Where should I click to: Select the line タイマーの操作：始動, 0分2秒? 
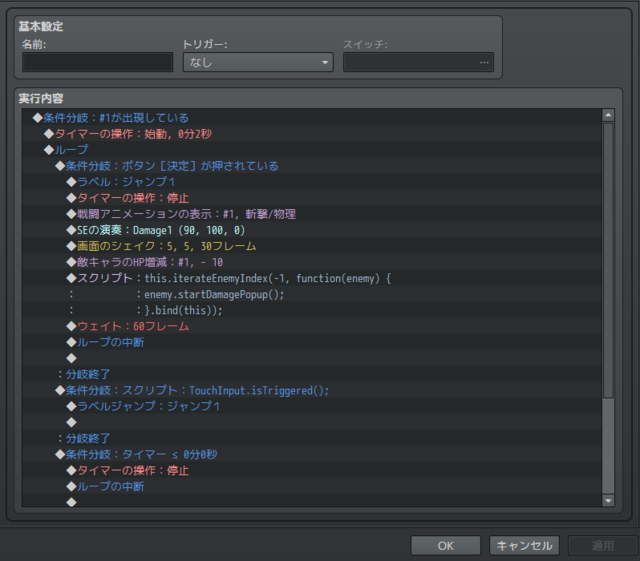312,134
